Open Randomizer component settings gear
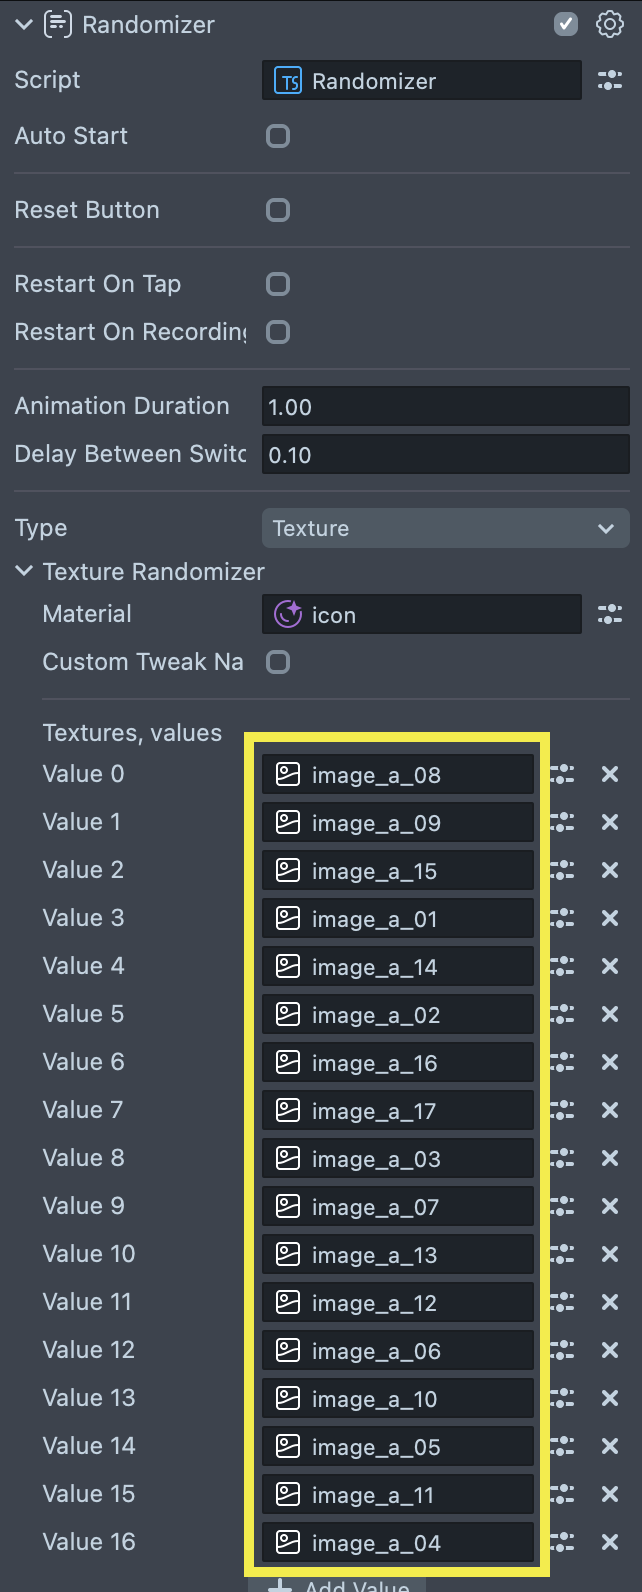 pos(610,25)
